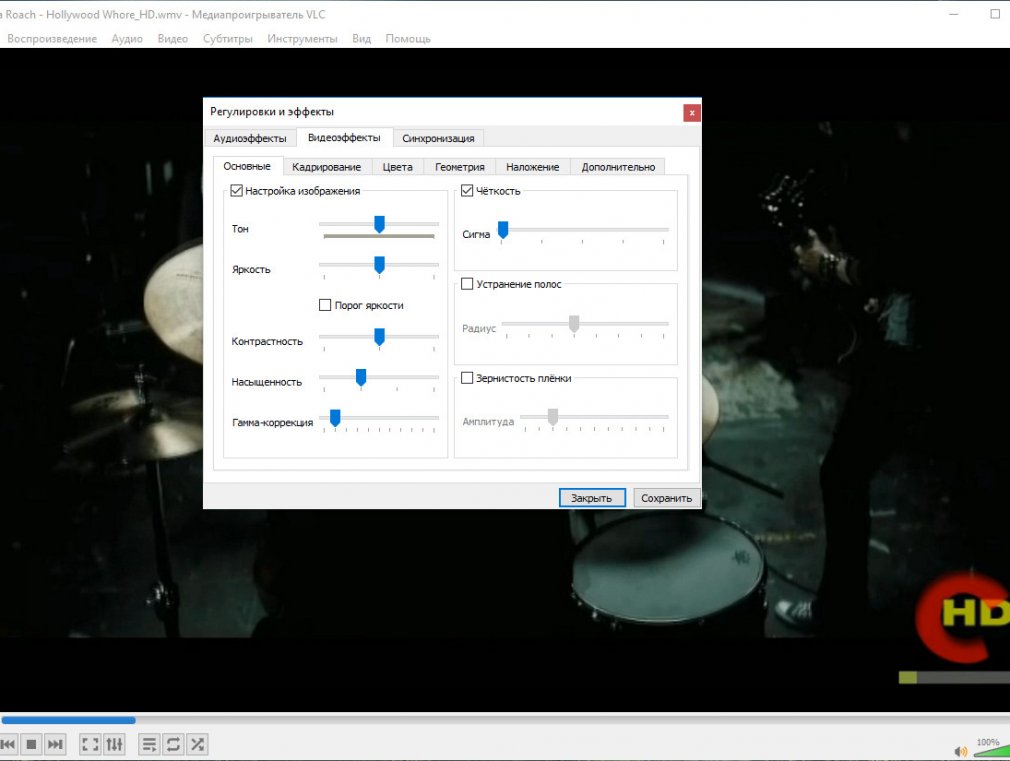Image resolution: width=1010 pixels, height=761 pixels.
Task: Enable Зернистость плёнки checkbox
Action: pyautogui.click(x=467, y=378)
